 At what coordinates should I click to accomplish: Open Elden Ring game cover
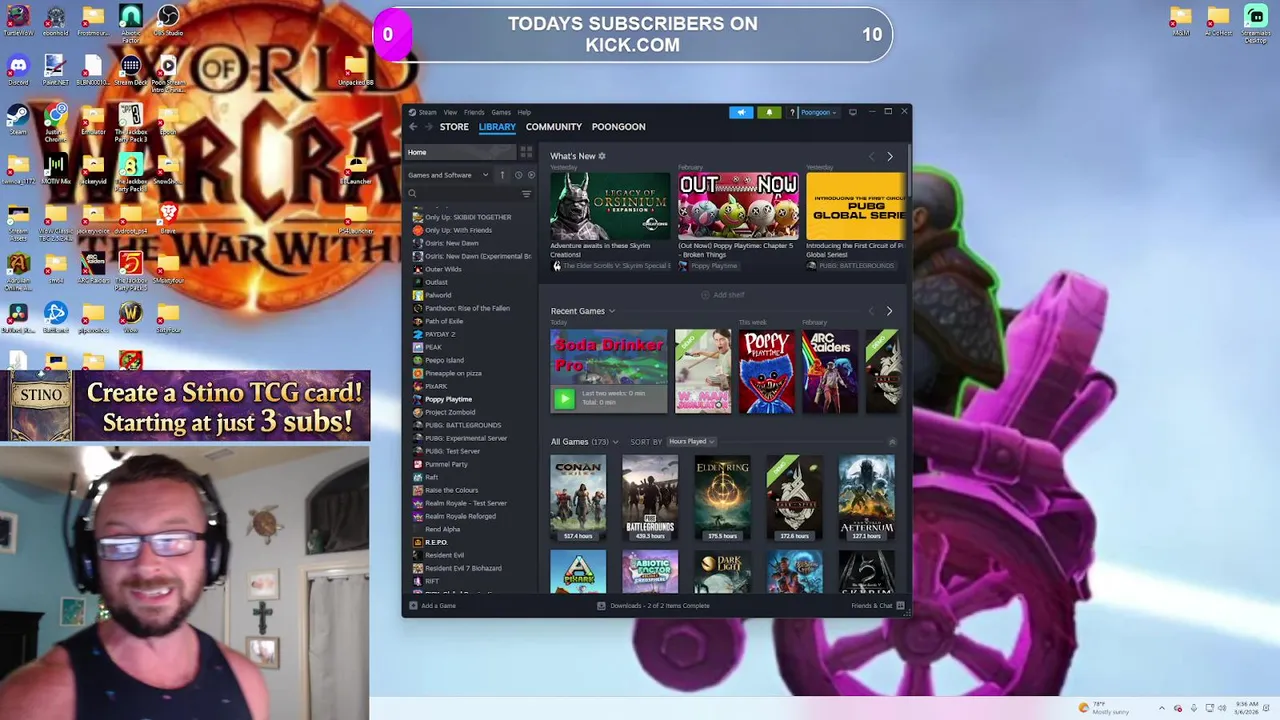(722, 498)
